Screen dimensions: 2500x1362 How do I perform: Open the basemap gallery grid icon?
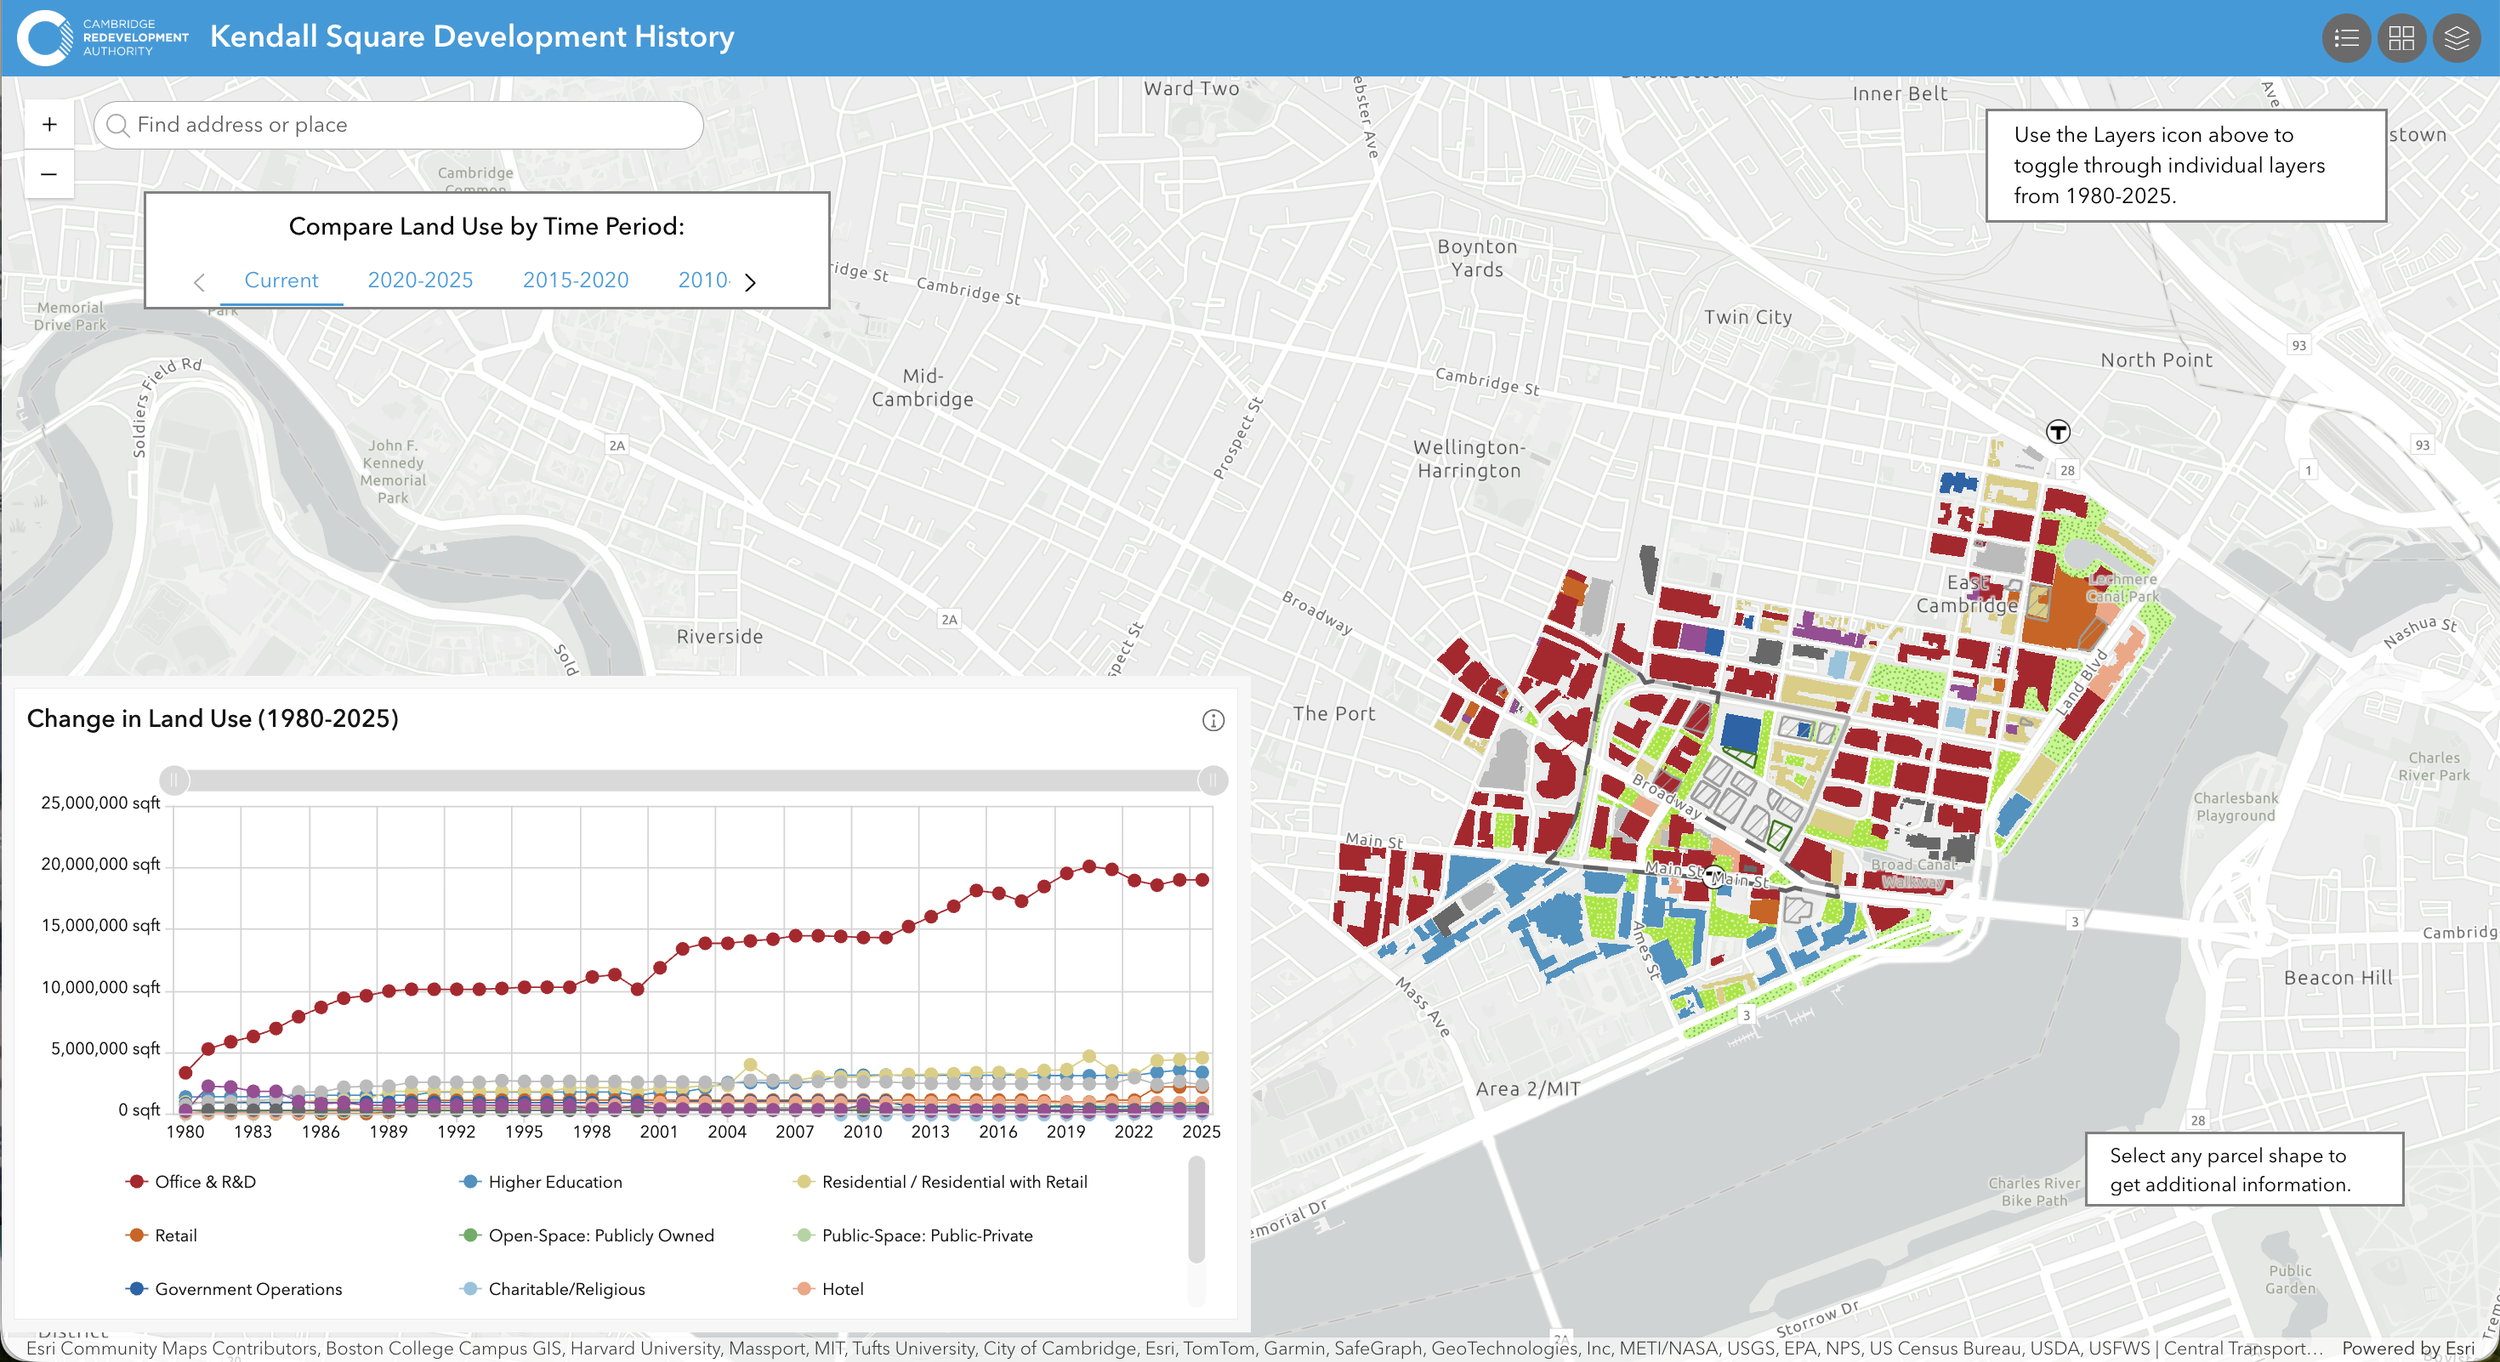[x=2402, y=39]
